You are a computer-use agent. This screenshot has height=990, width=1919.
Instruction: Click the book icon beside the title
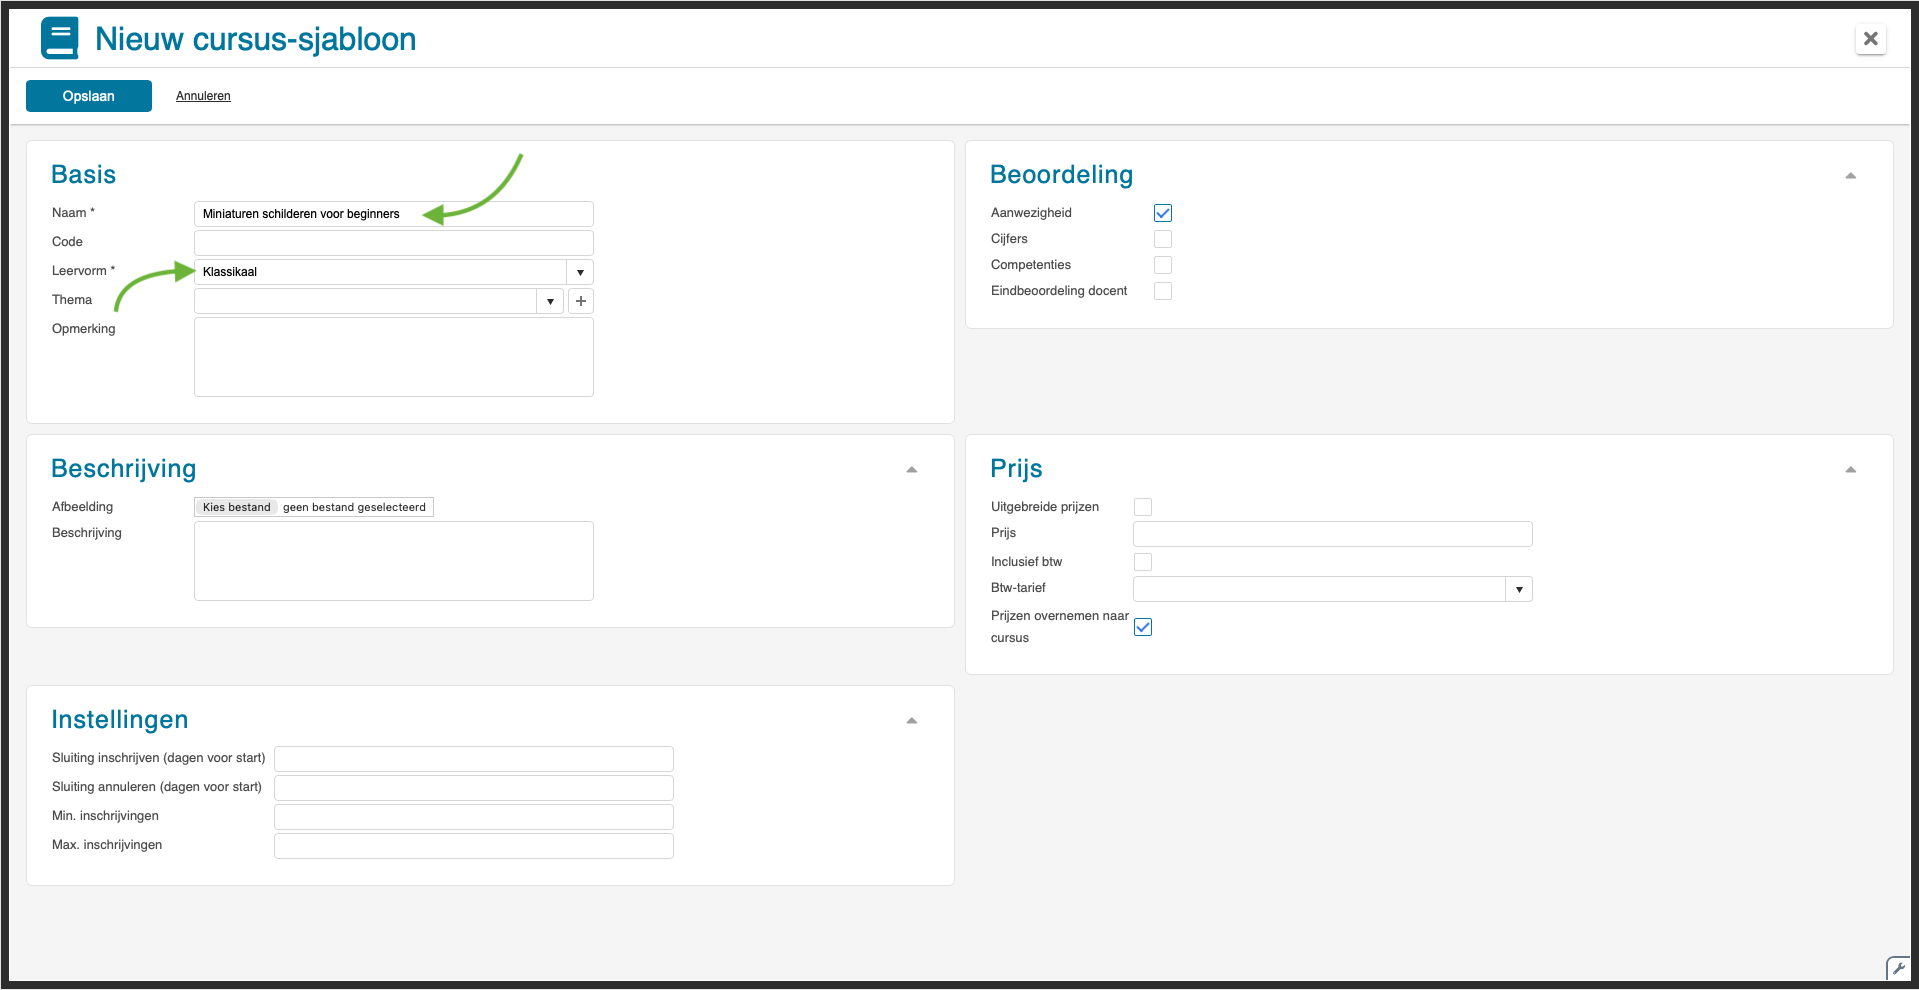(x=60, y=39)
